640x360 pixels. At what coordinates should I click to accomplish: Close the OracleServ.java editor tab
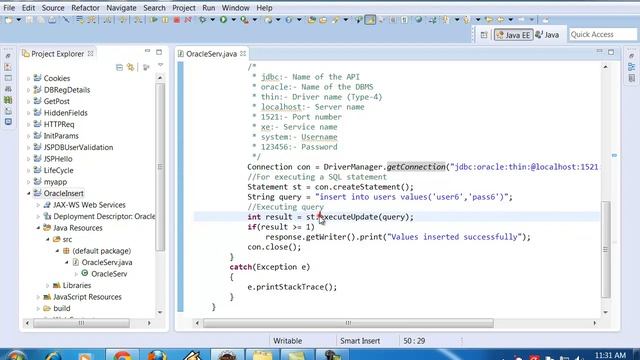243,53
